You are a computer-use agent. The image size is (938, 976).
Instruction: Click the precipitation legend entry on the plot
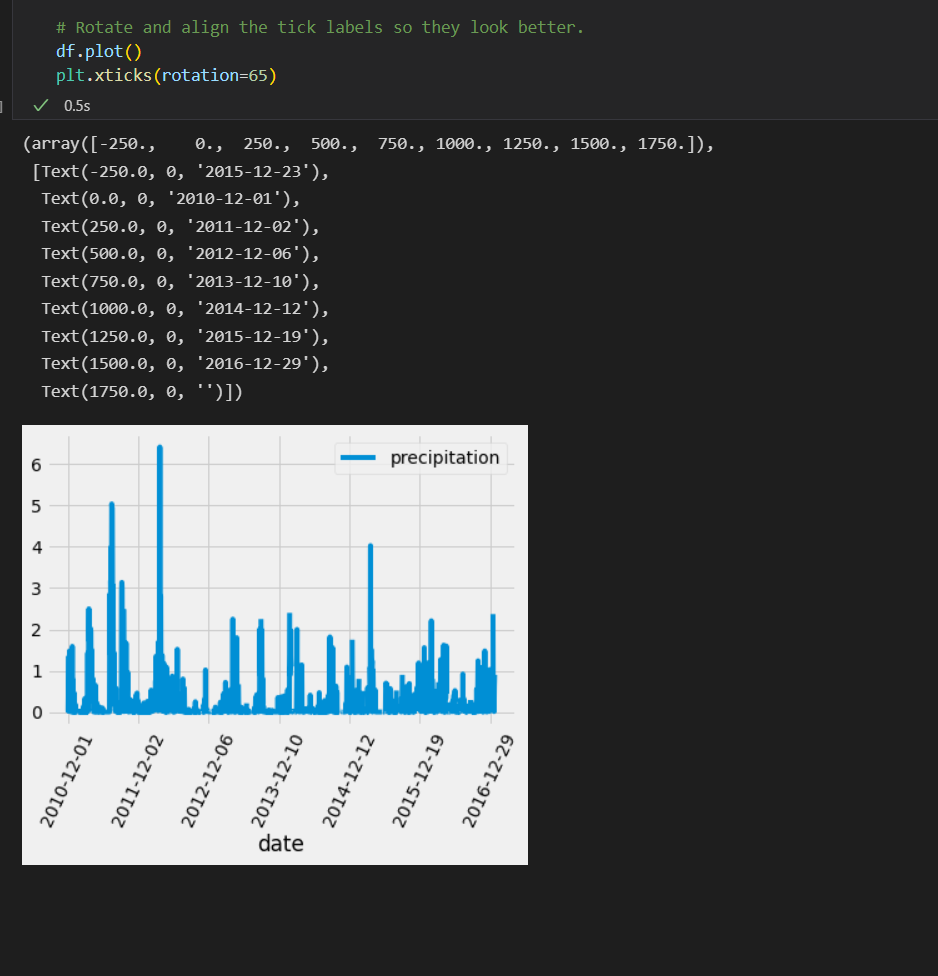click(x=444, y=457)
